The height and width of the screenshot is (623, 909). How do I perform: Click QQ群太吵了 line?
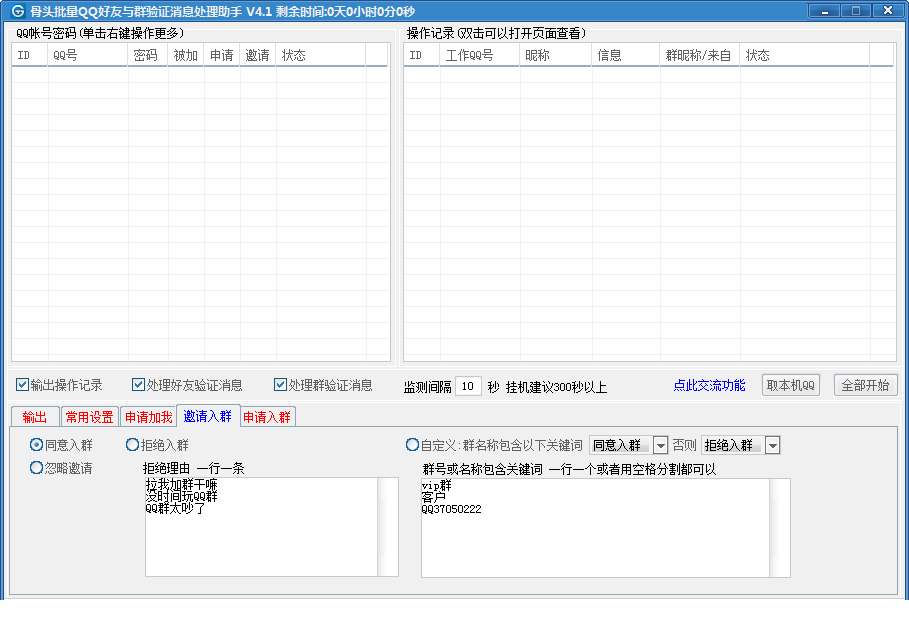point(176,509)
